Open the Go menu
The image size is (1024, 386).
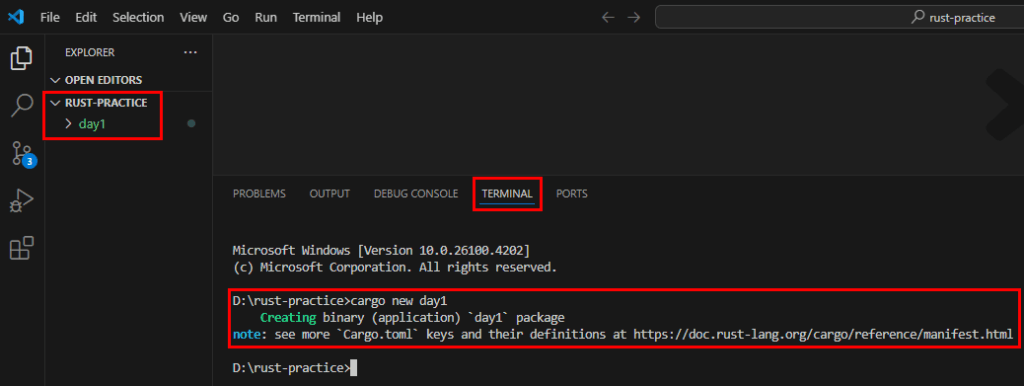point(231,18)
